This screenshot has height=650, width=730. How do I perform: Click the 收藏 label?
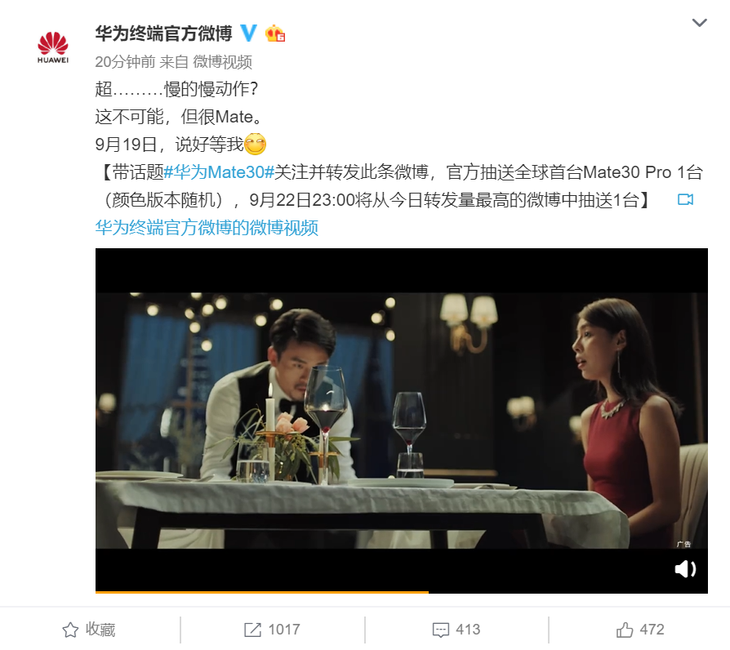100,630
